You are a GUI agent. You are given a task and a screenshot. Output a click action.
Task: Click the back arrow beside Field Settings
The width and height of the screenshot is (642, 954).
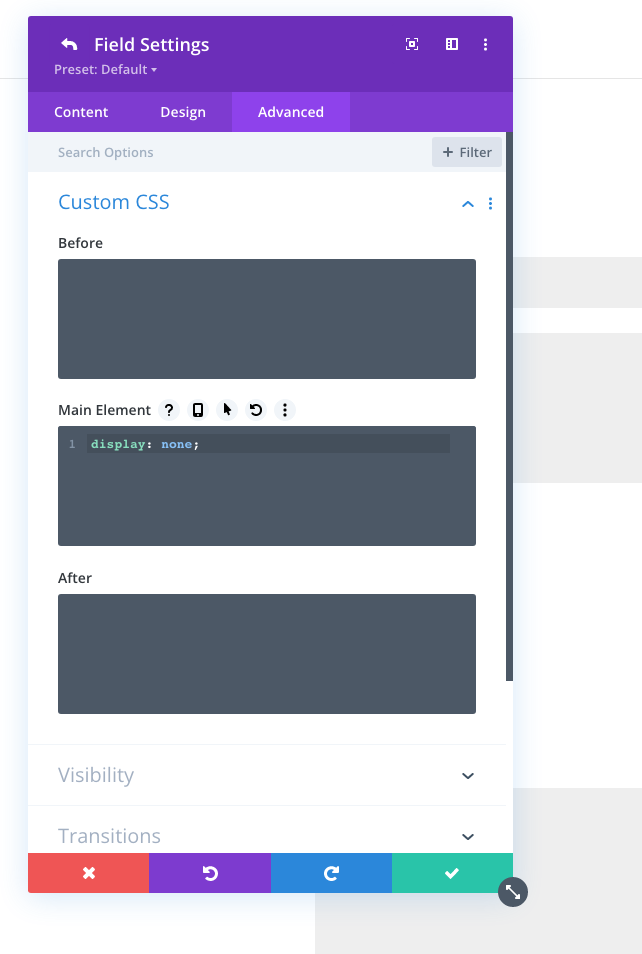coord(69,44)
